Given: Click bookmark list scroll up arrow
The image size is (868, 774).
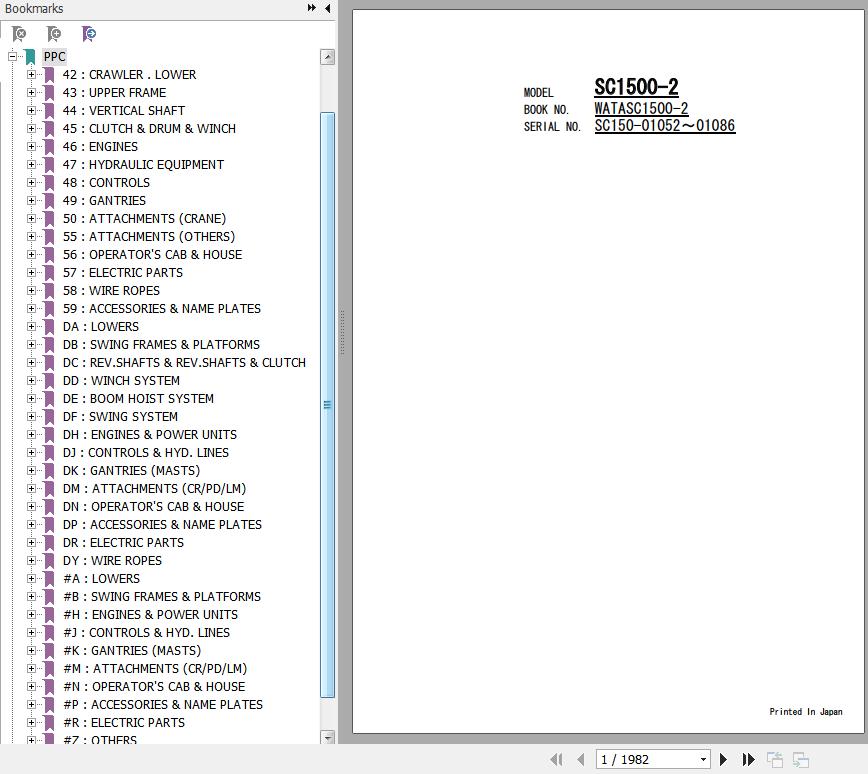Looking at the screenshot, I should coord(327,56).
